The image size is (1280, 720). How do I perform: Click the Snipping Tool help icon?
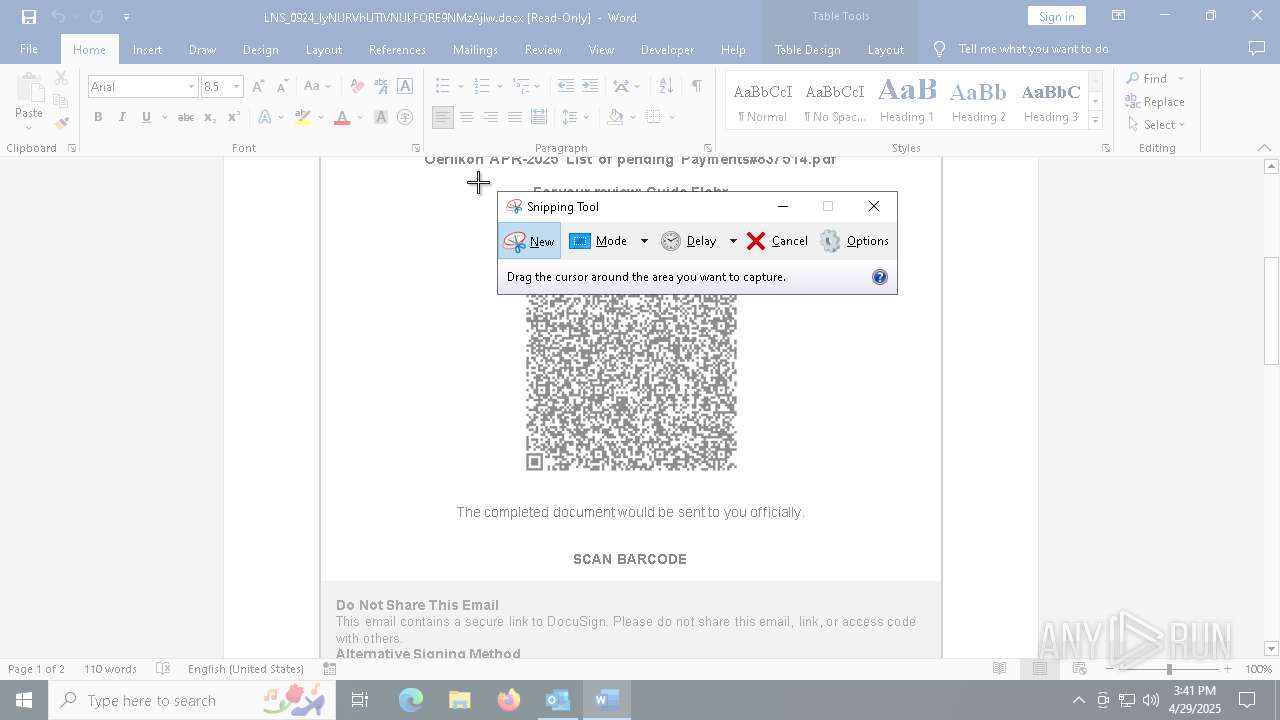click(x=880, y=277)
